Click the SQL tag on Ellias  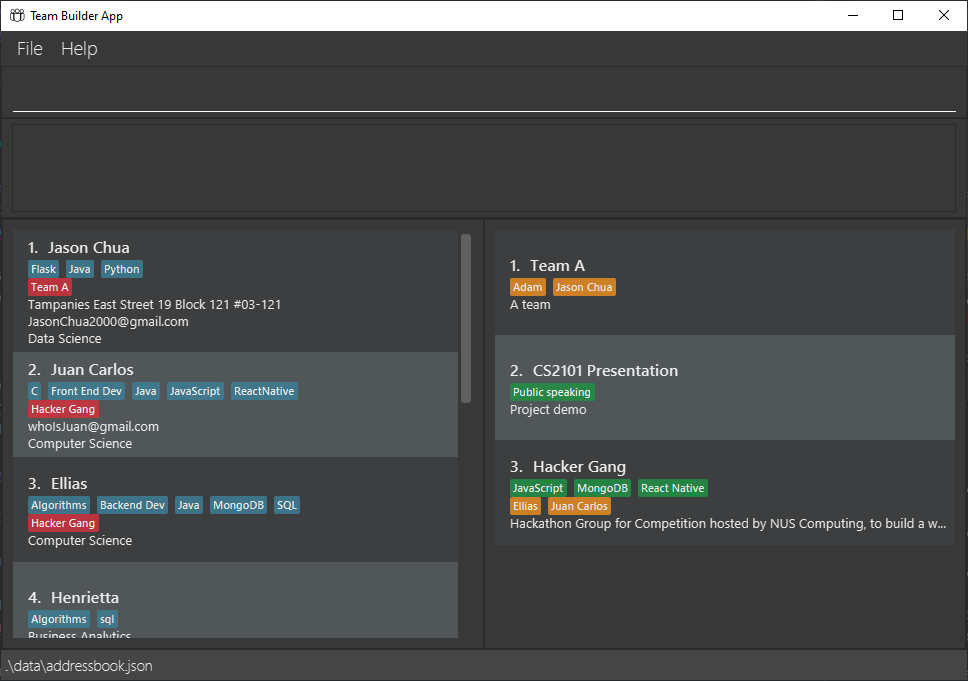(287, 505)
